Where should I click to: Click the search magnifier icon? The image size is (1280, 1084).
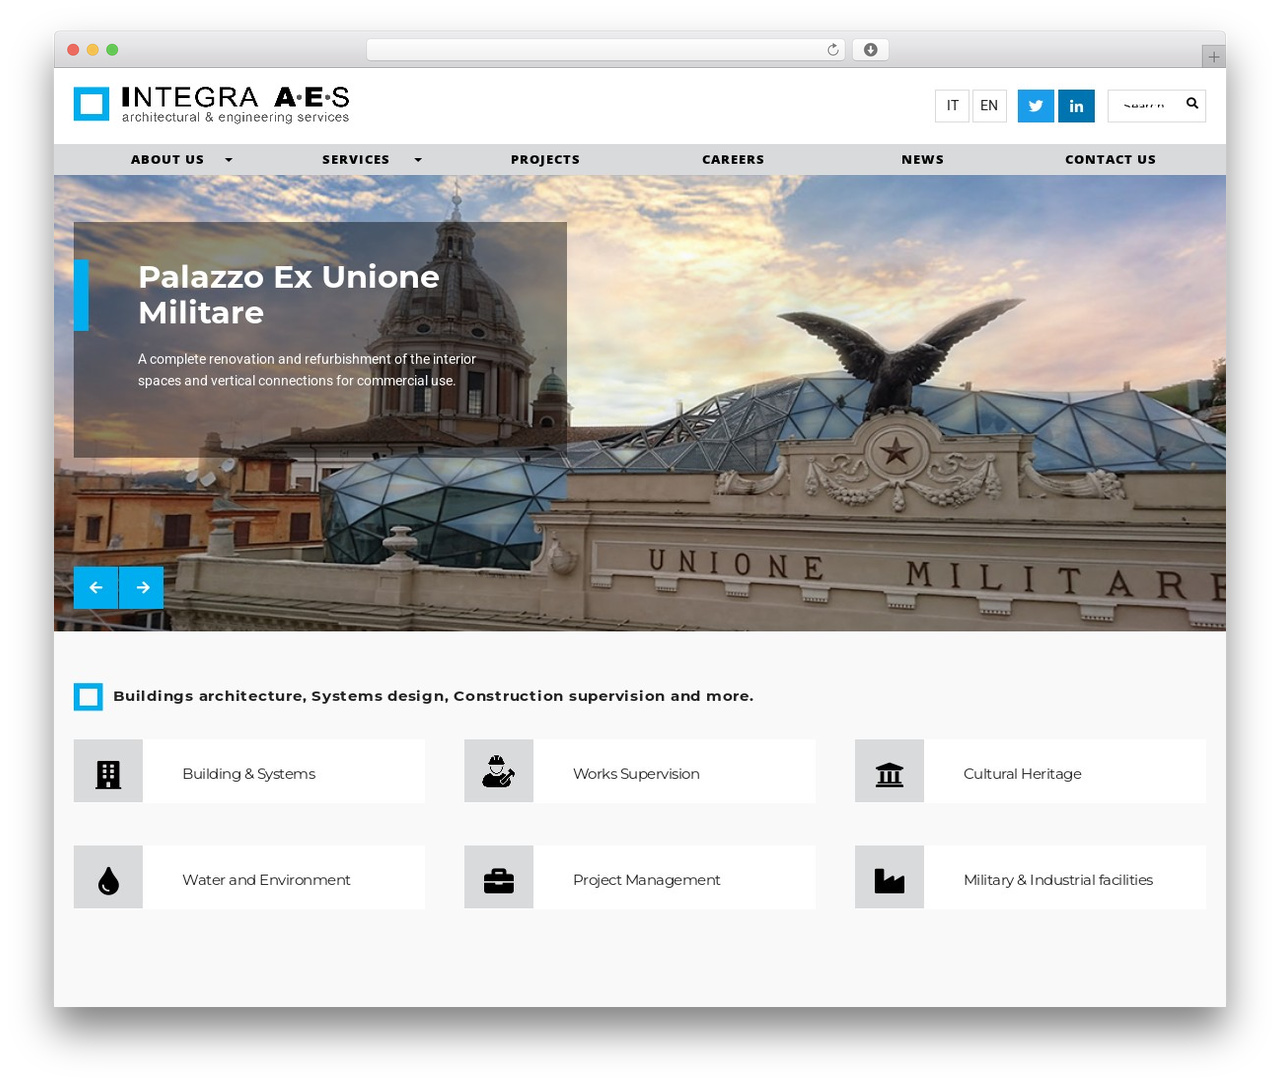pos(1192,104)
